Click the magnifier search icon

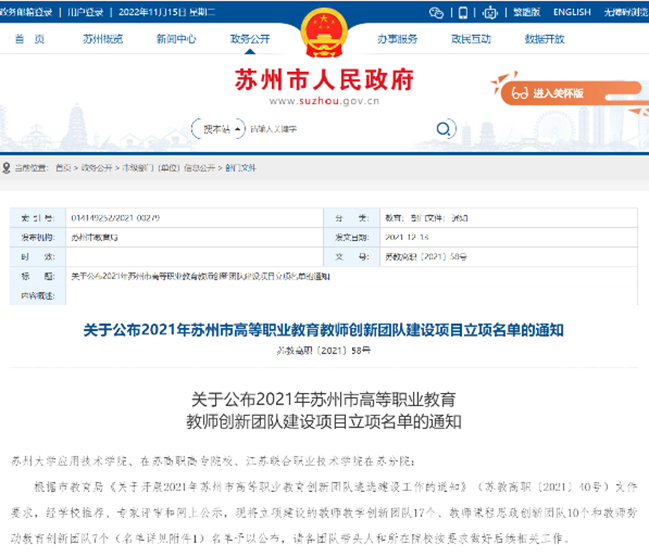tap(442, 129)
